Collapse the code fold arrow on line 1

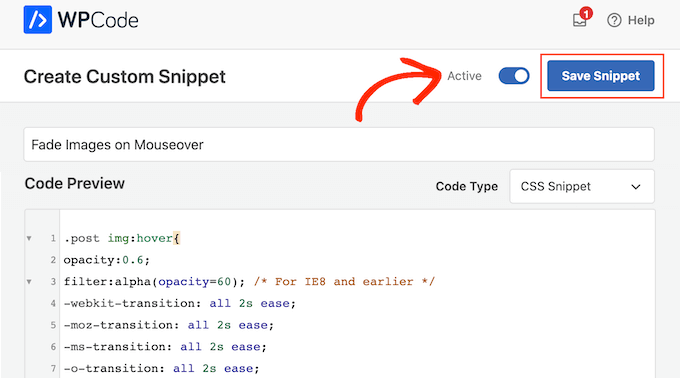[x=29, y=238]
